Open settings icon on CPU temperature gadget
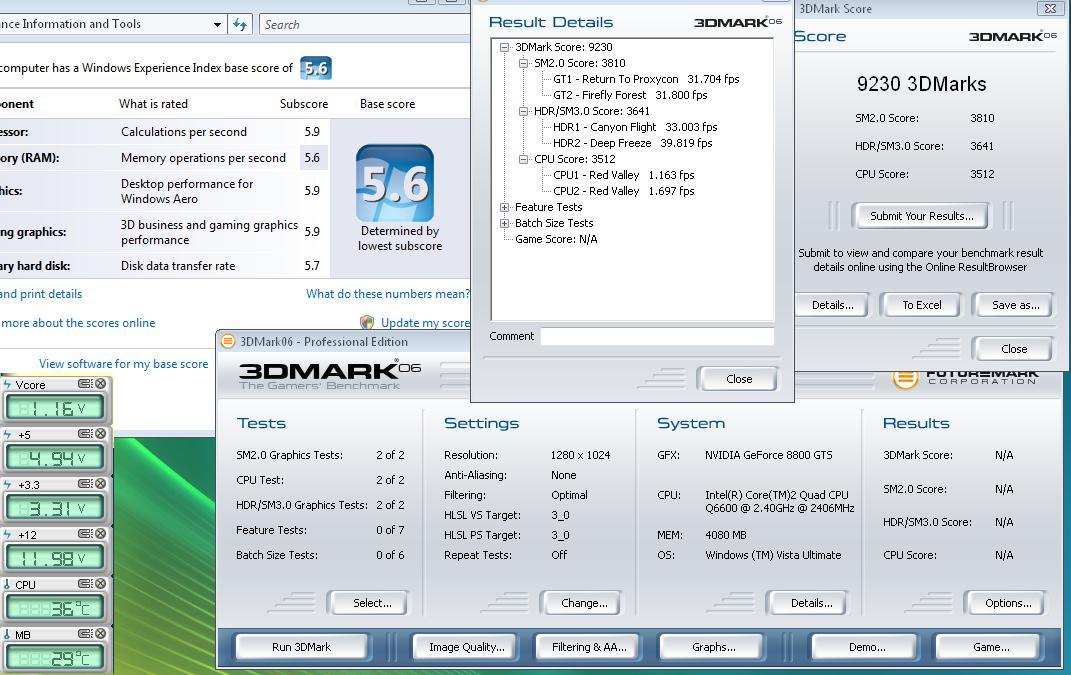The height and width of the screenshot is (675, 1071). pos(85,583)
